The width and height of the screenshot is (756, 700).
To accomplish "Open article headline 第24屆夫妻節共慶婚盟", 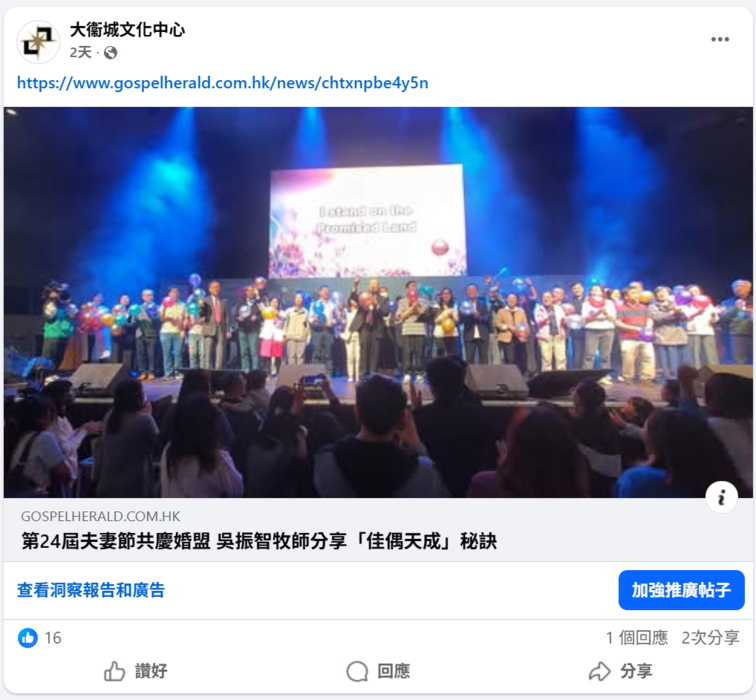I will pyautogui.click(x=259, y=541).
